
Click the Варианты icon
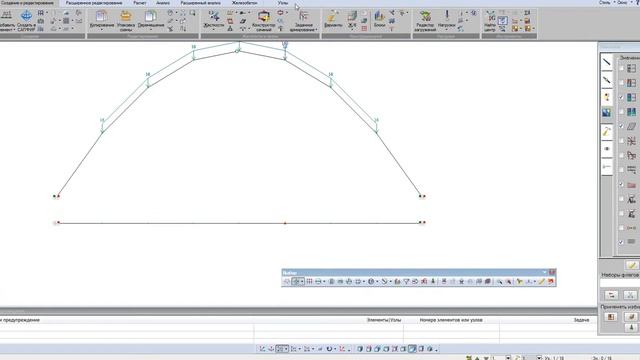pyautogui.click(x=333, y=17)
